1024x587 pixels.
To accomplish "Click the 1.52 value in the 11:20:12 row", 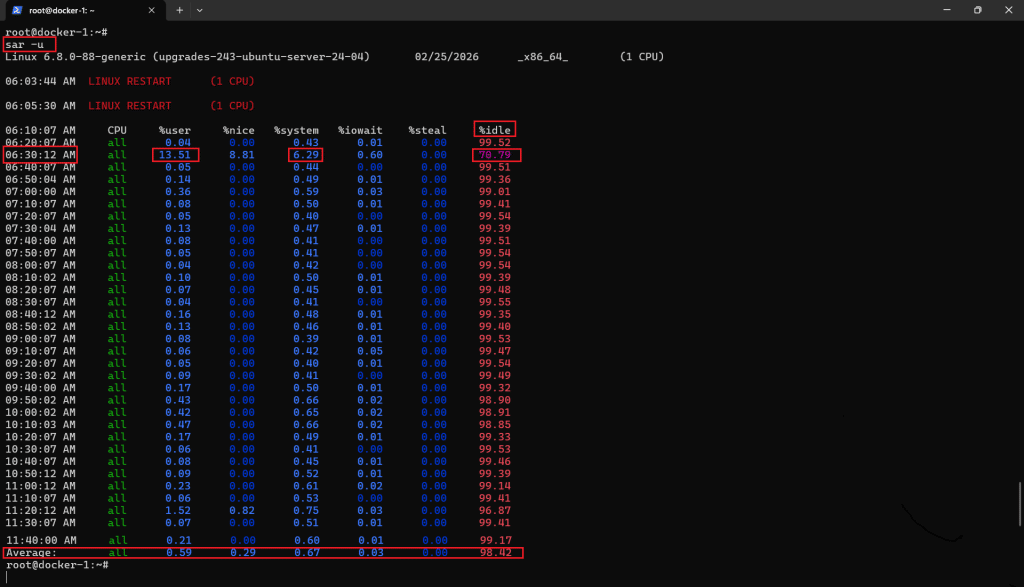I will click(x=176, y=510).
